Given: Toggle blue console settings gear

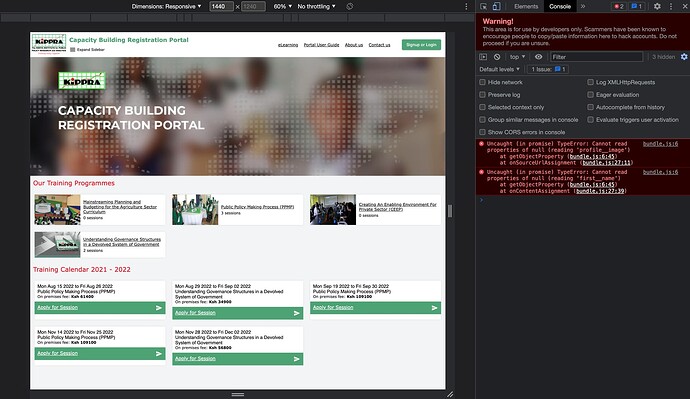Looking at the screenshot, I should (x=684, y=57).
